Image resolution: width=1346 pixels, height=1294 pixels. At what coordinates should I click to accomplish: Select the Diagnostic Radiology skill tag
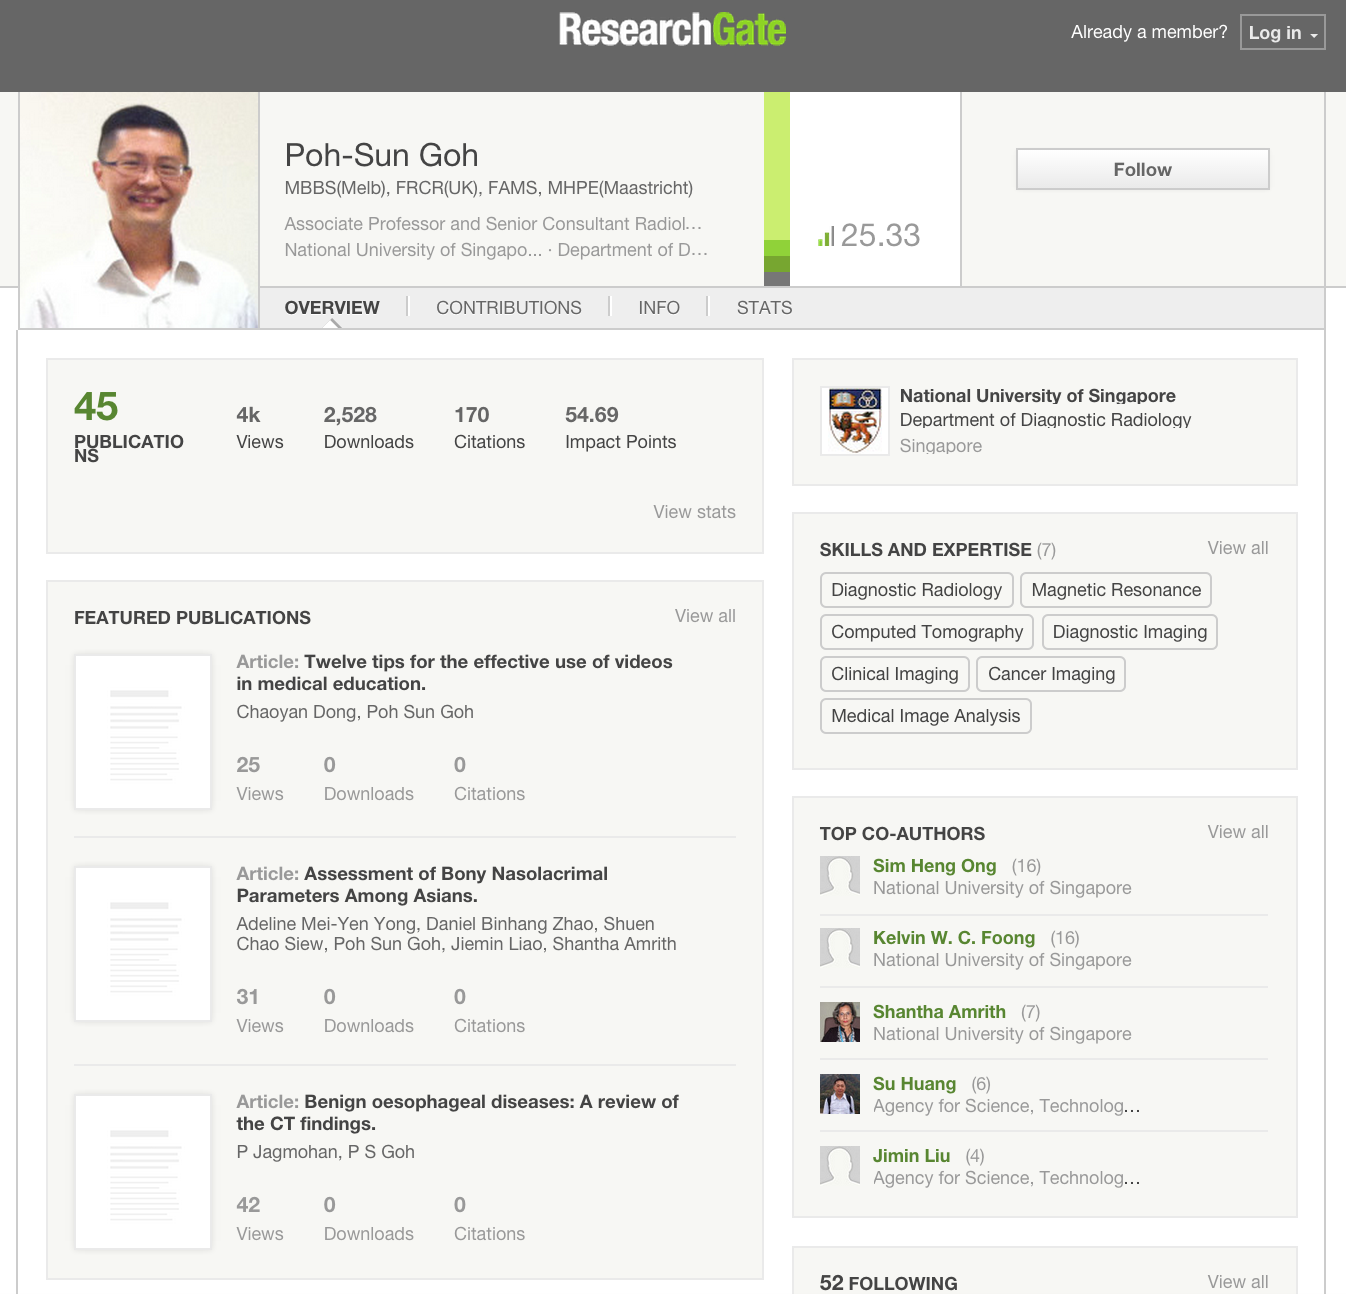pos(917,590)
